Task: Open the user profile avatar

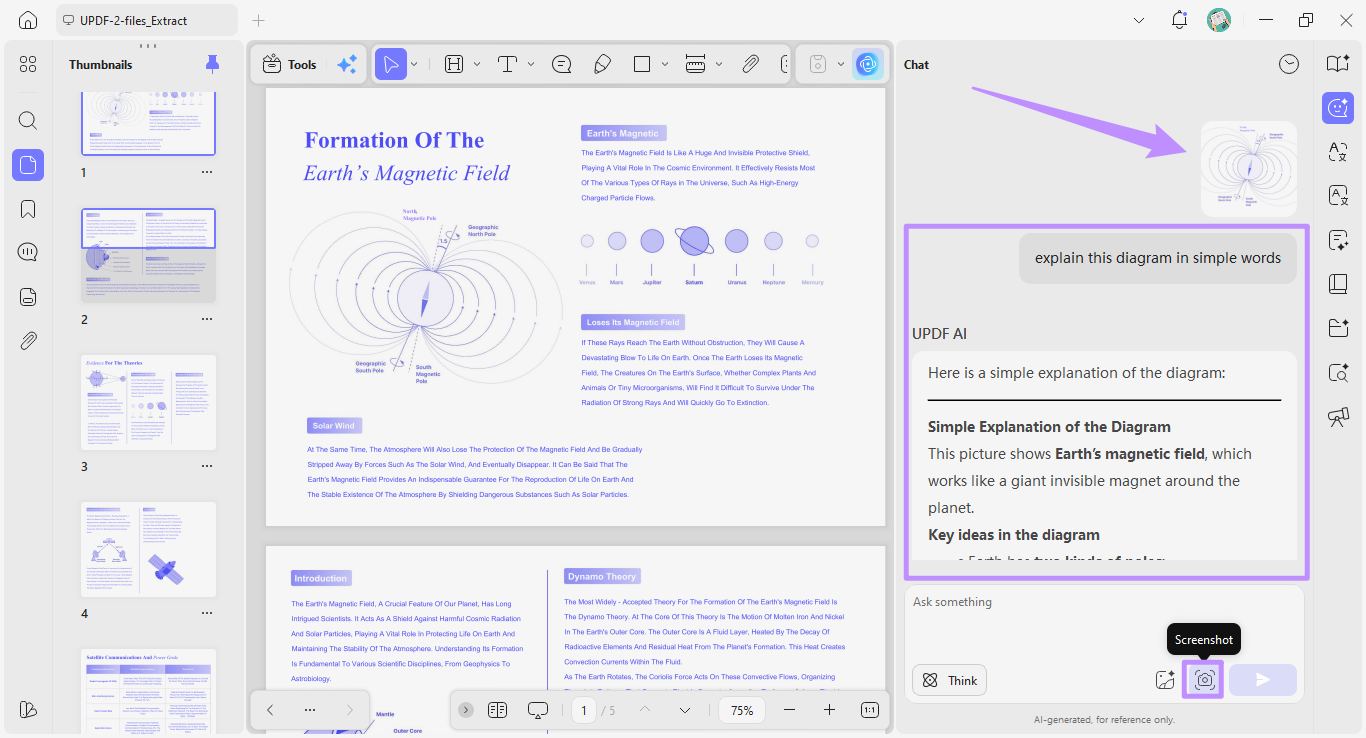Action: (1218, 20)
